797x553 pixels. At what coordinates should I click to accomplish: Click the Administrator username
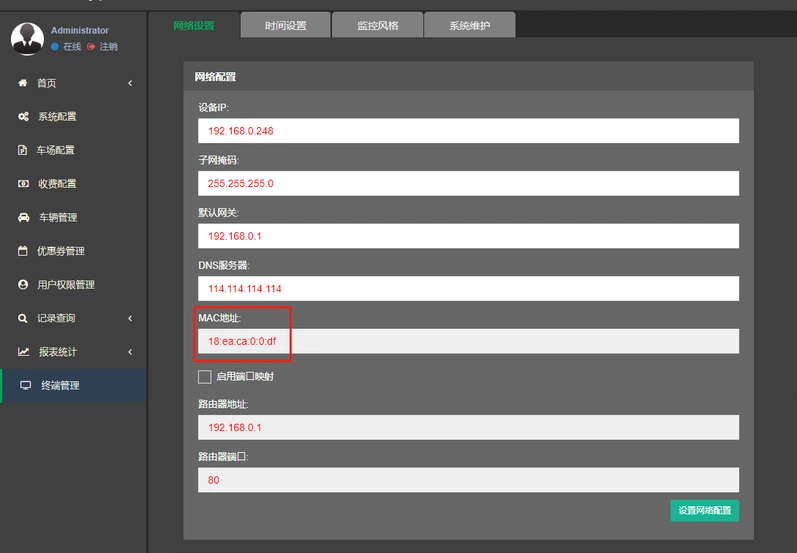tap(80, 30)
